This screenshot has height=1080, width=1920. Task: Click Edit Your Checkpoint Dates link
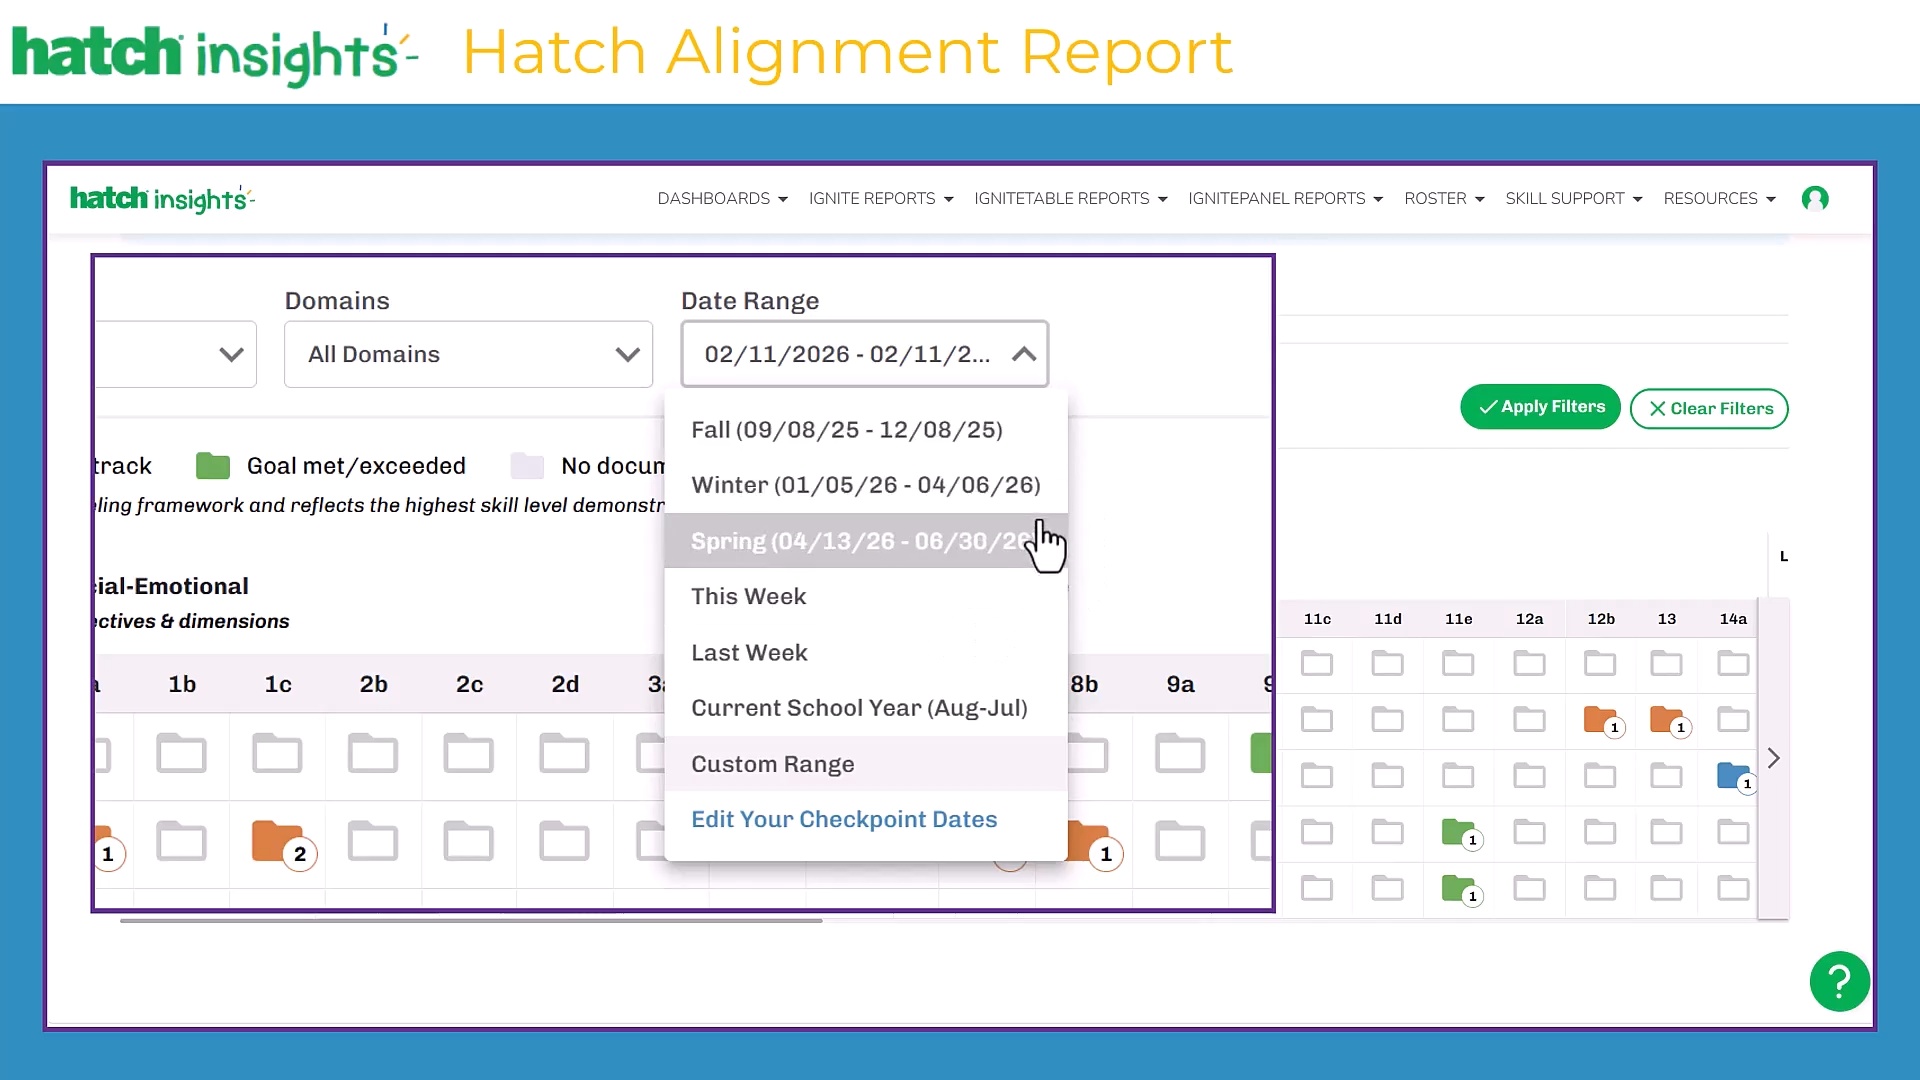(844, 819)
